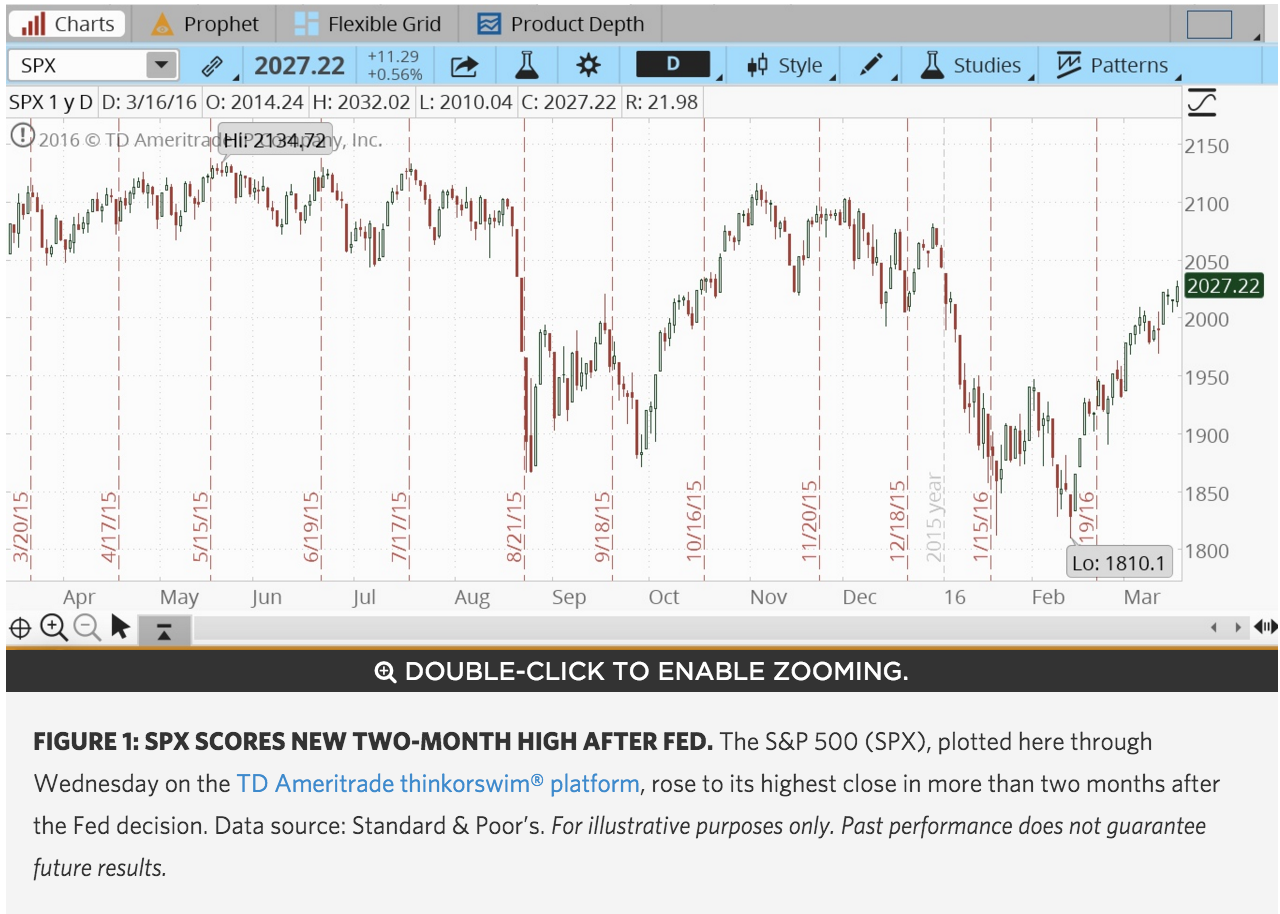This screenshot has height=914, width=1280.
Task: Click the collapse arrow button beside the pointer
Action: coord(164,630)
